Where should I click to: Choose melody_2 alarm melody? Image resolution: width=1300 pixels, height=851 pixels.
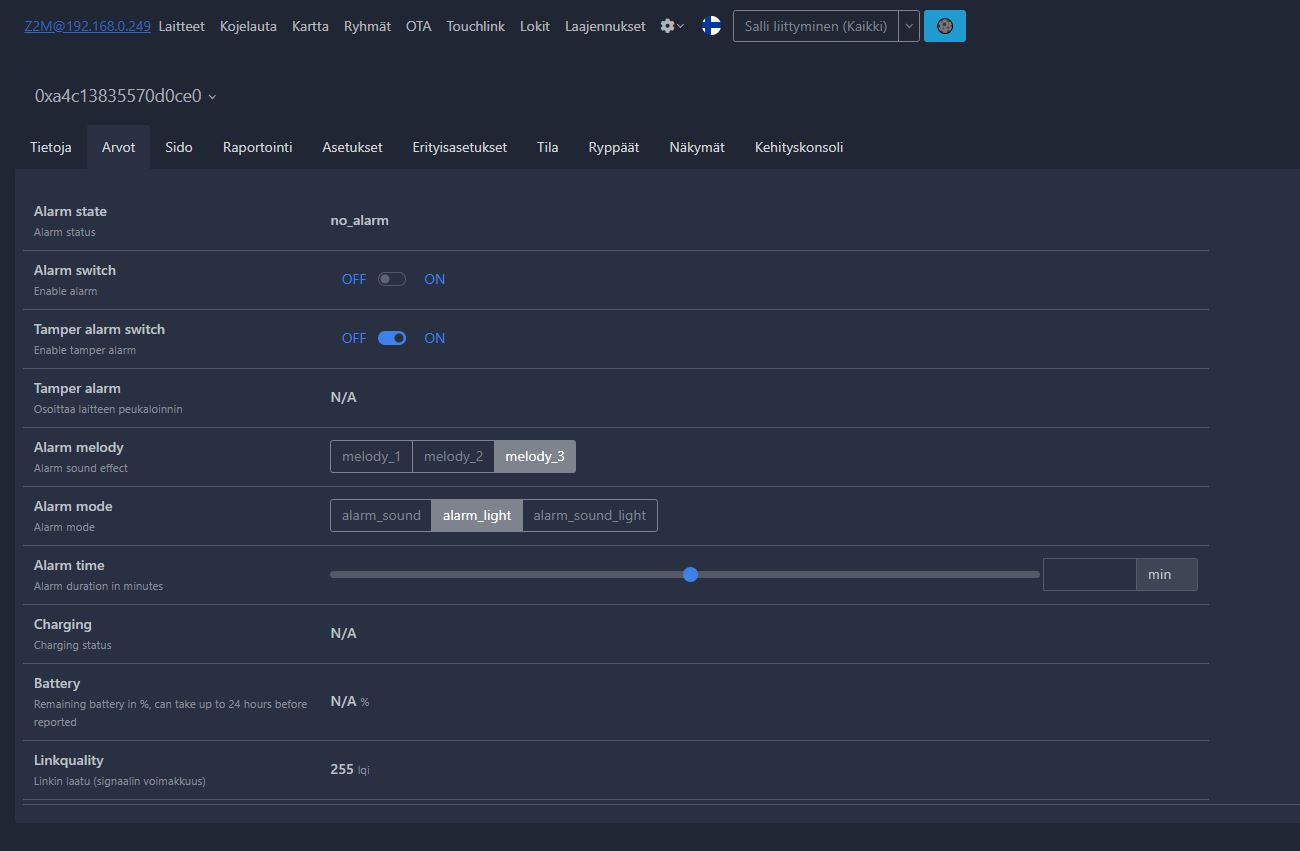tap(453, 457)
